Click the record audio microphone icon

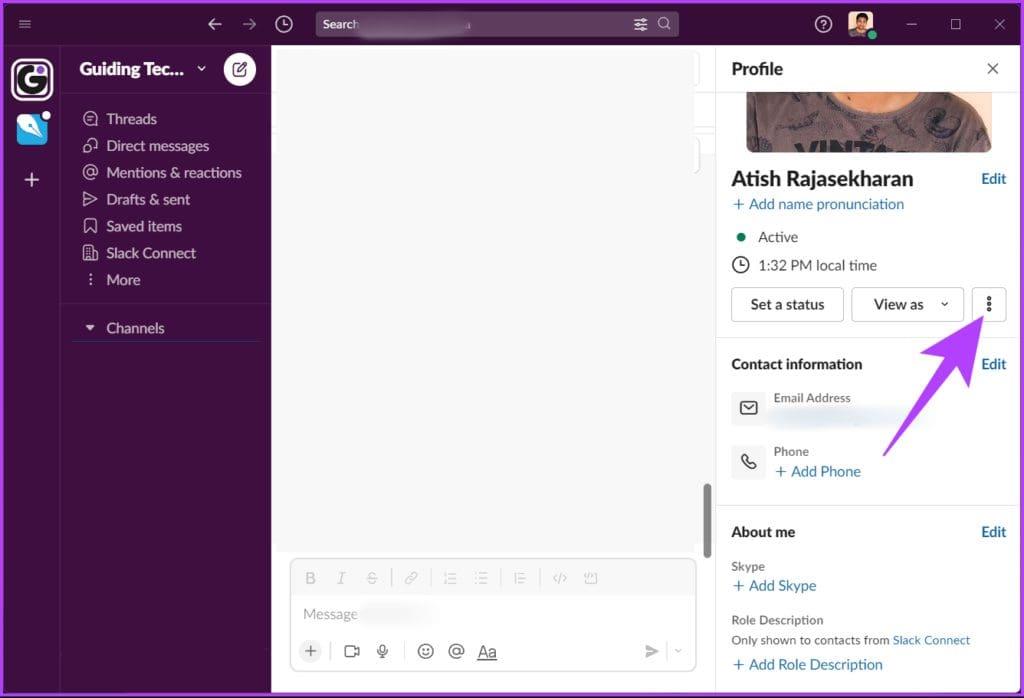[x=383, y=651]
